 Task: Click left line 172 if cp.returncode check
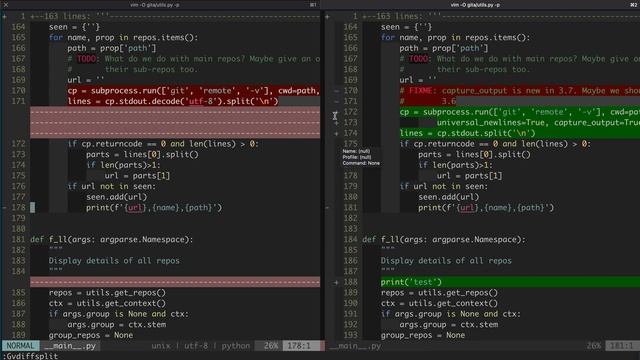[163, 144]
